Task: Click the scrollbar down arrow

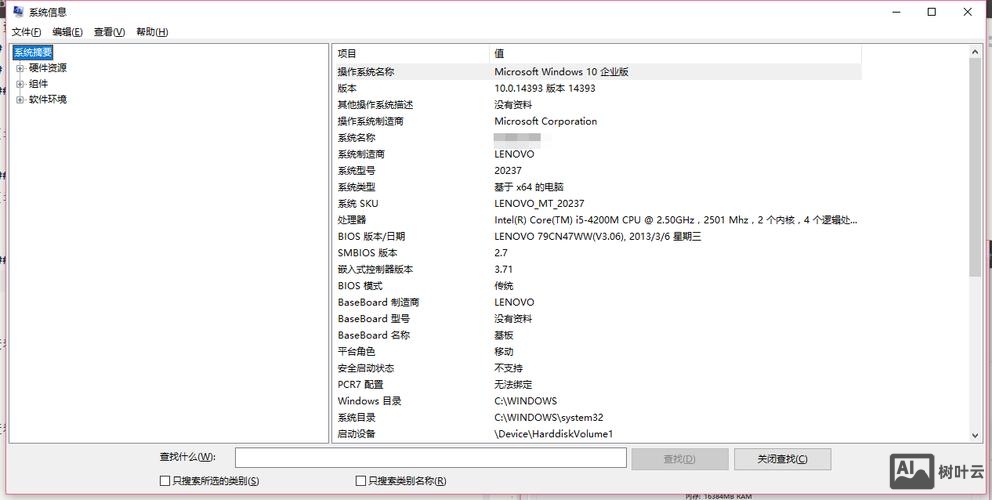Action: [975, 435]
